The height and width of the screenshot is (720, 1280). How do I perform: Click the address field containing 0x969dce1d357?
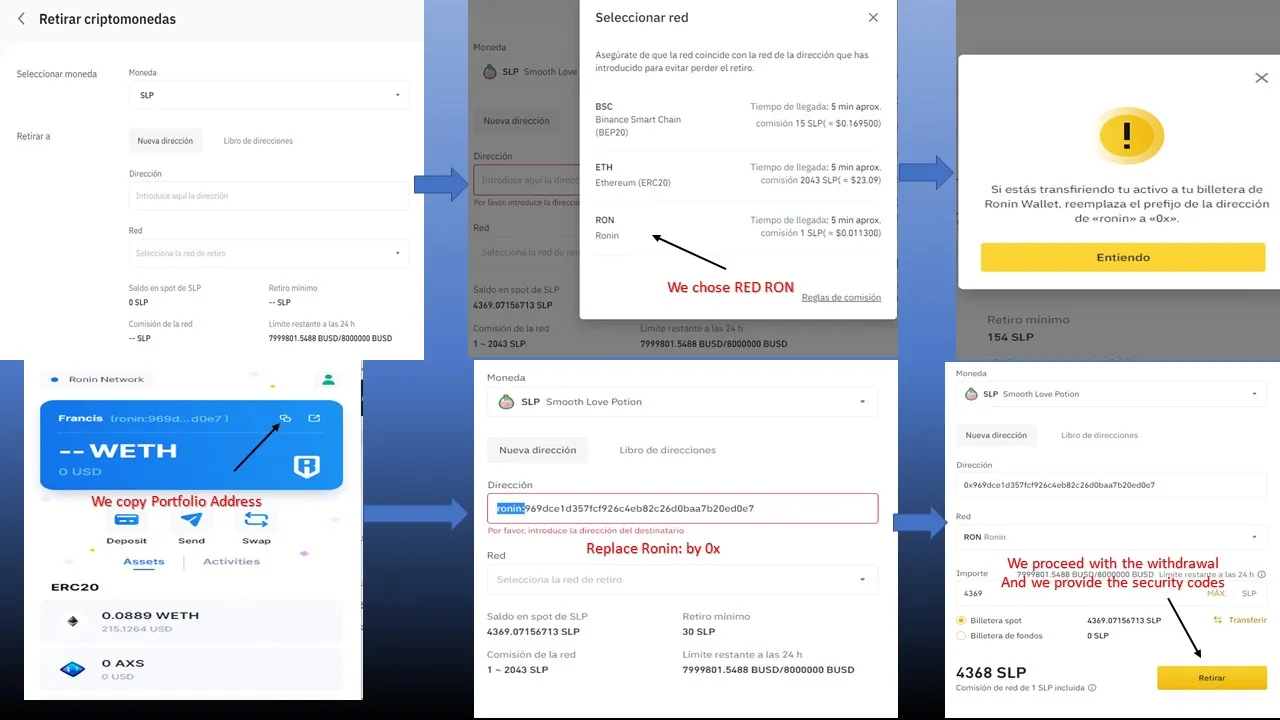pos(1111,485)
